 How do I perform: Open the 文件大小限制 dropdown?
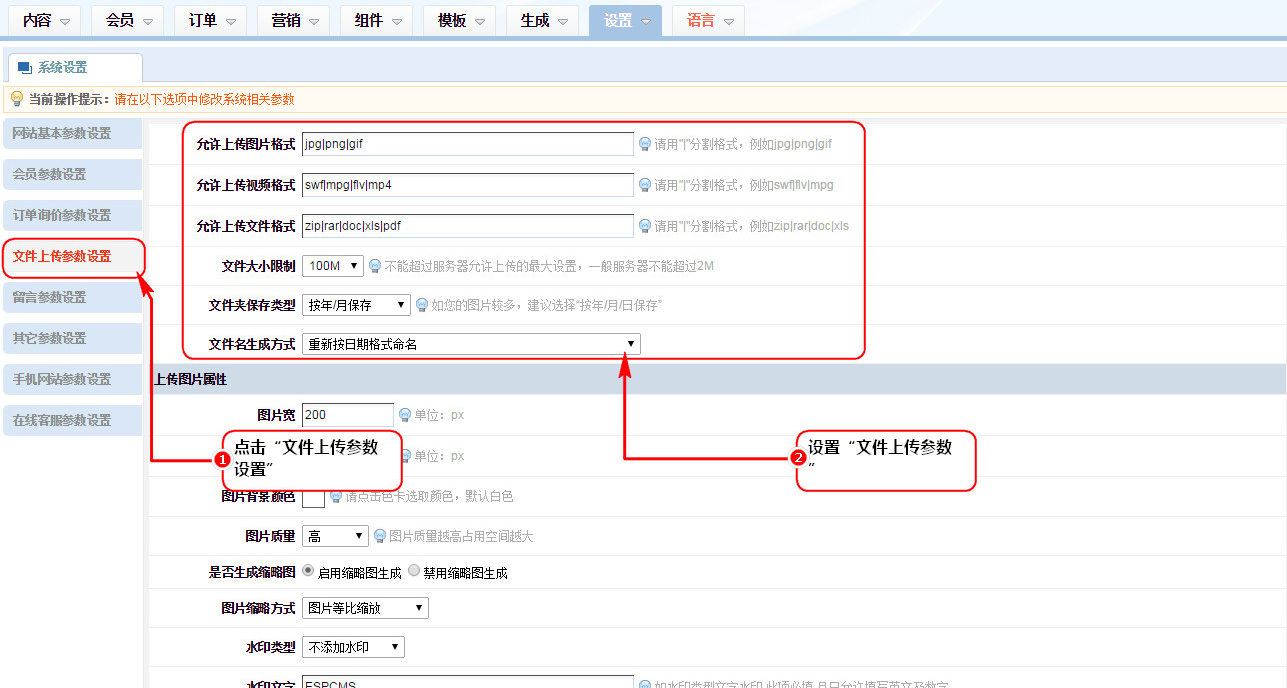pos(333,266)
